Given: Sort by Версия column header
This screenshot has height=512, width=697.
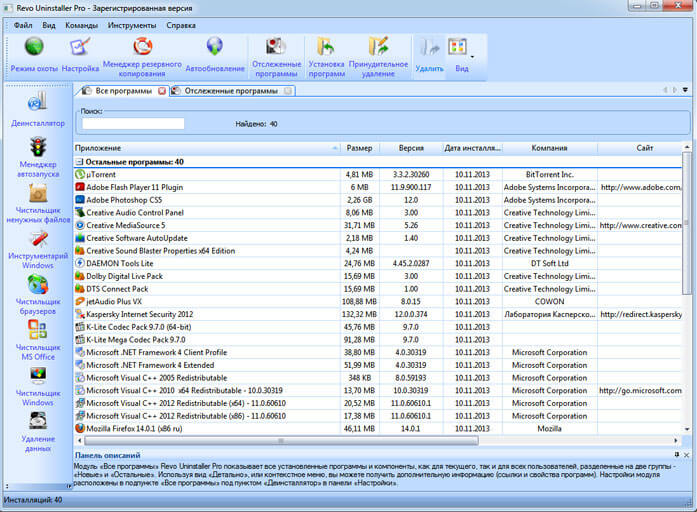Looking at the screenshot, I should tap(411, 148).
